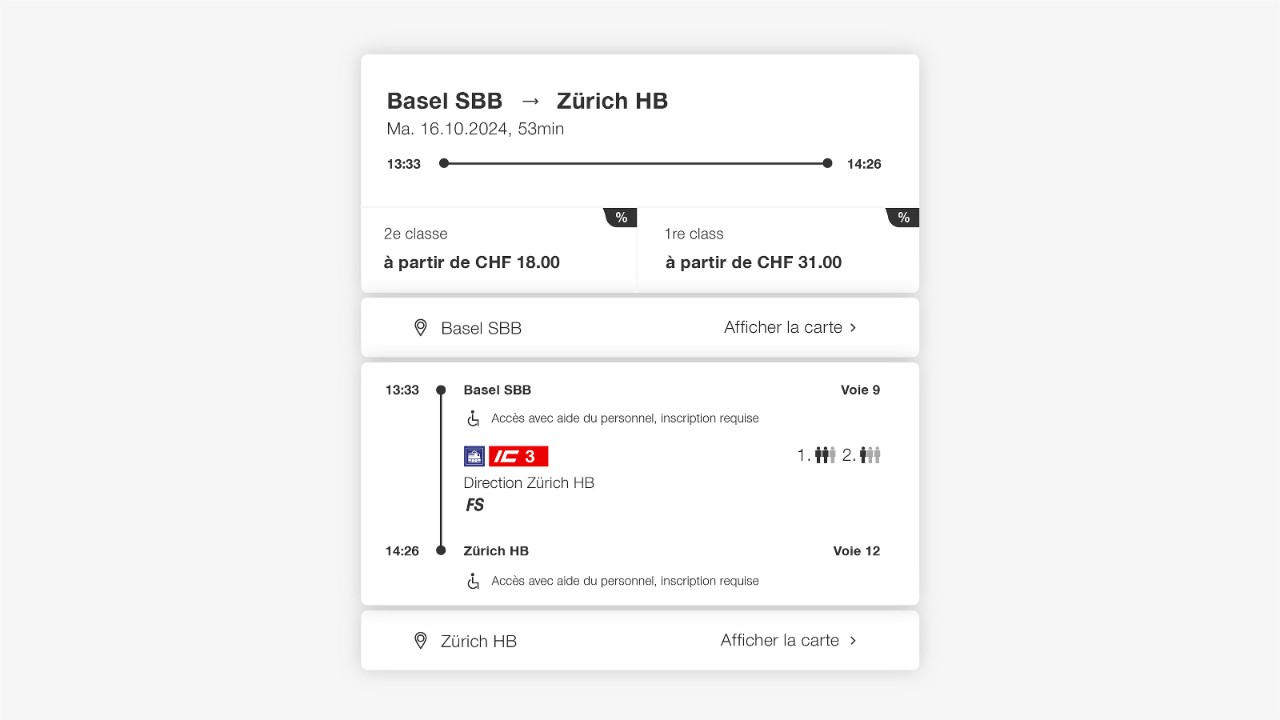This screenshot has width=1280, height=720.
Task: Click the 13:33 departure dot on the header timeline
Action: (444, 163)
